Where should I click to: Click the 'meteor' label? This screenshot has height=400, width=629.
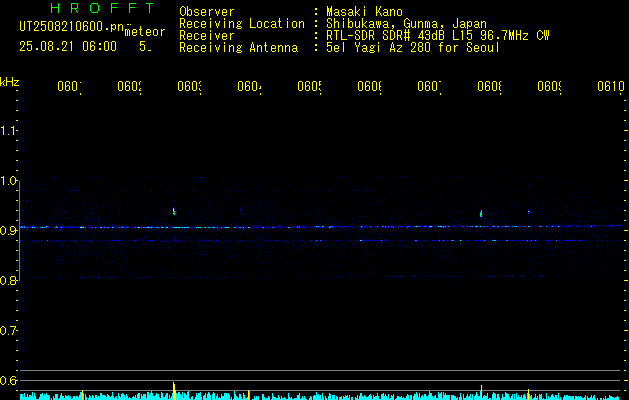(x=145, y=32)
